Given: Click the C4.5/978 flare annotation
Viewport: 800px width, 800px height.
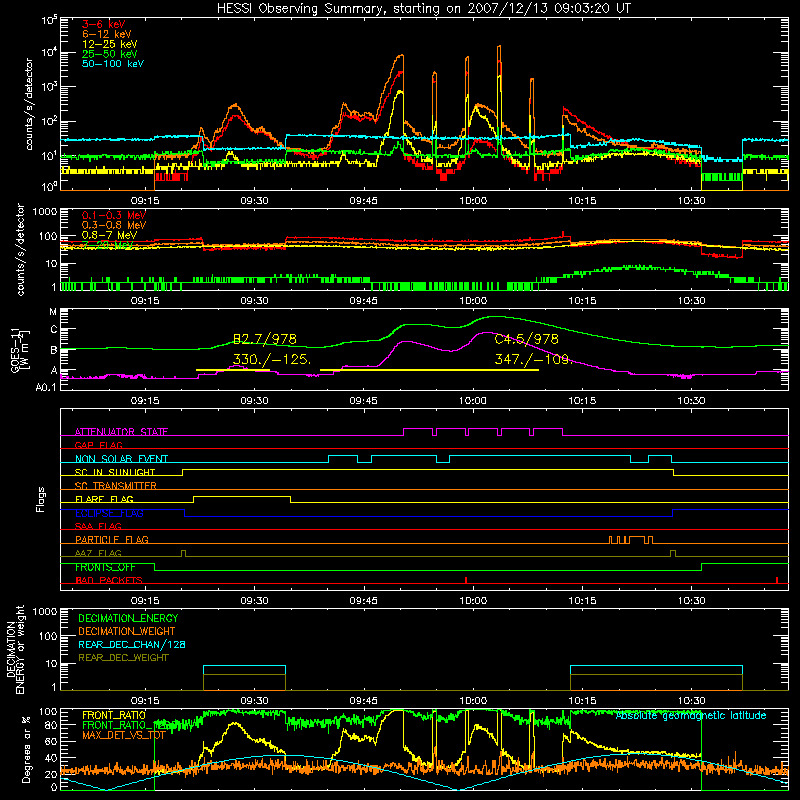Looking at the screenshot, I should (527, 339).
